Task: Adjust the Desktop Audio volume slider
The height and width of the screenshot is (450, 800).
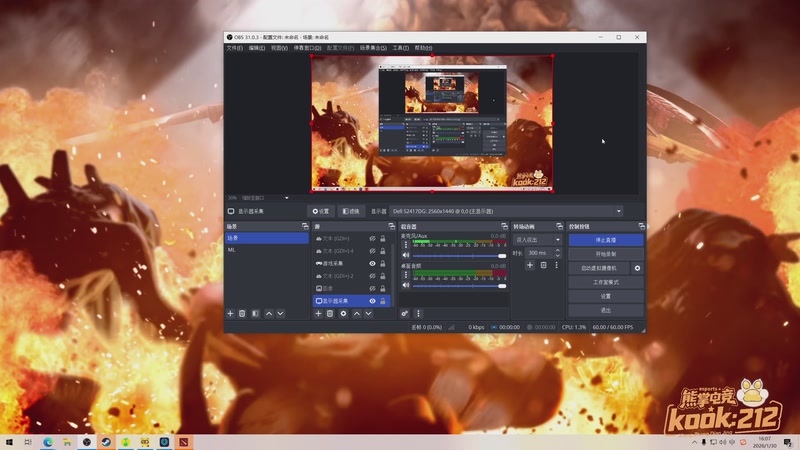Action: click(459, 286)
